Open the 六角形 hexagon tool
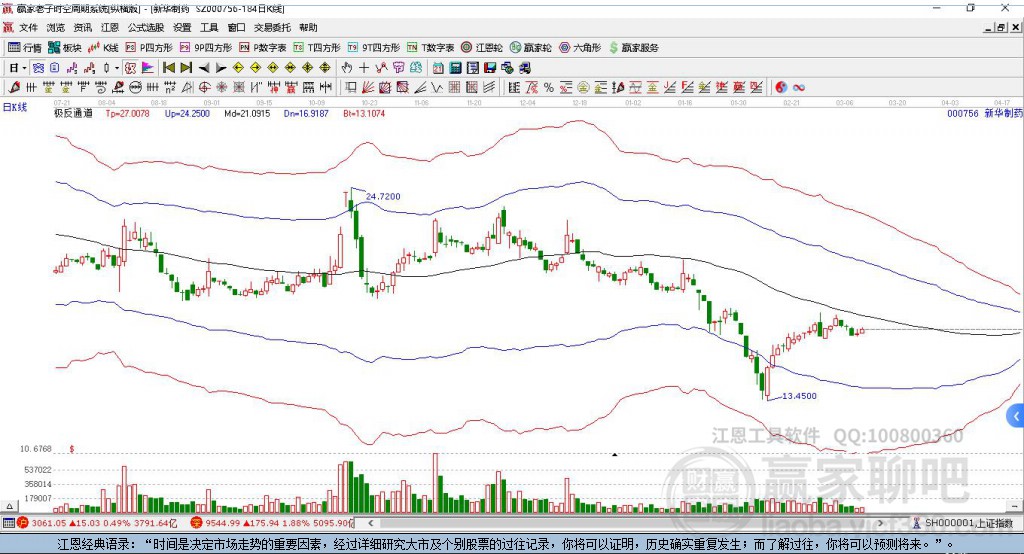The height and width of the screenshot is (554, 1024). [580, 48]
